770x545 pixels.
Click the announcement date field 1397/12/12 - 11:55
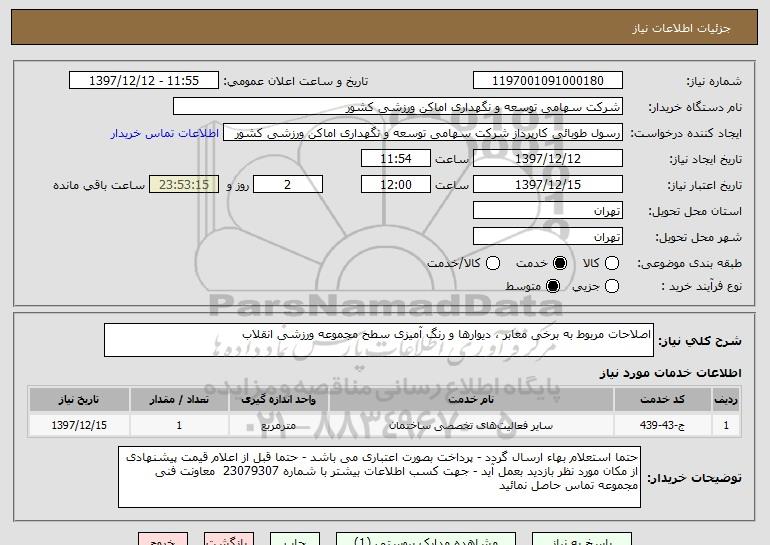click(x=144, y=81)
